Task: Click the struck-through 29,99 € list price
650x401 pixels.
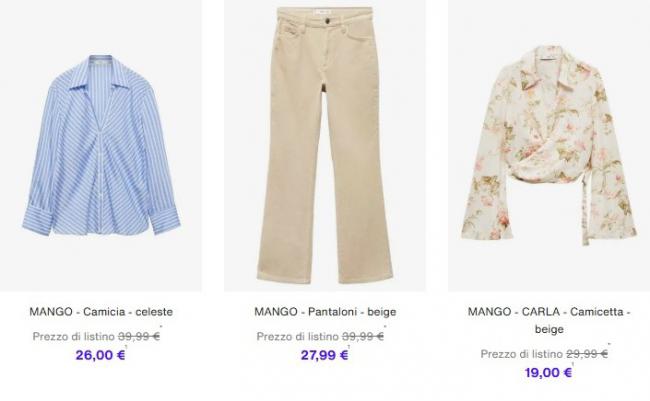Action: click(587, 354)
